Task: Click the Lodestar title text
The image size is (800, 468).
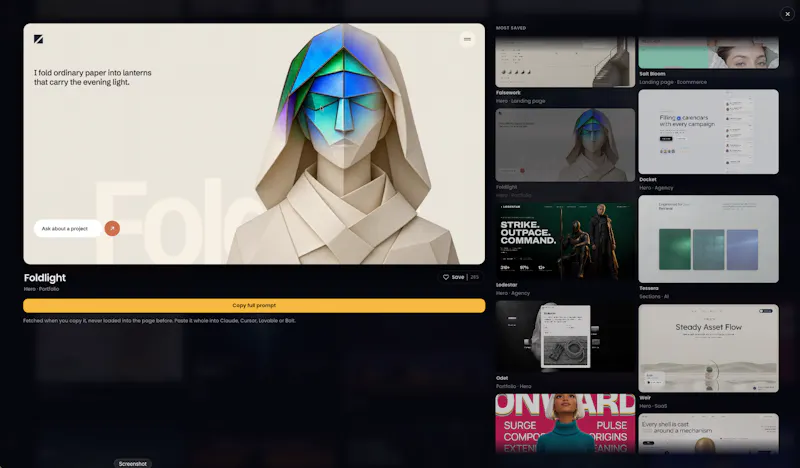Action: pos(507,285)
